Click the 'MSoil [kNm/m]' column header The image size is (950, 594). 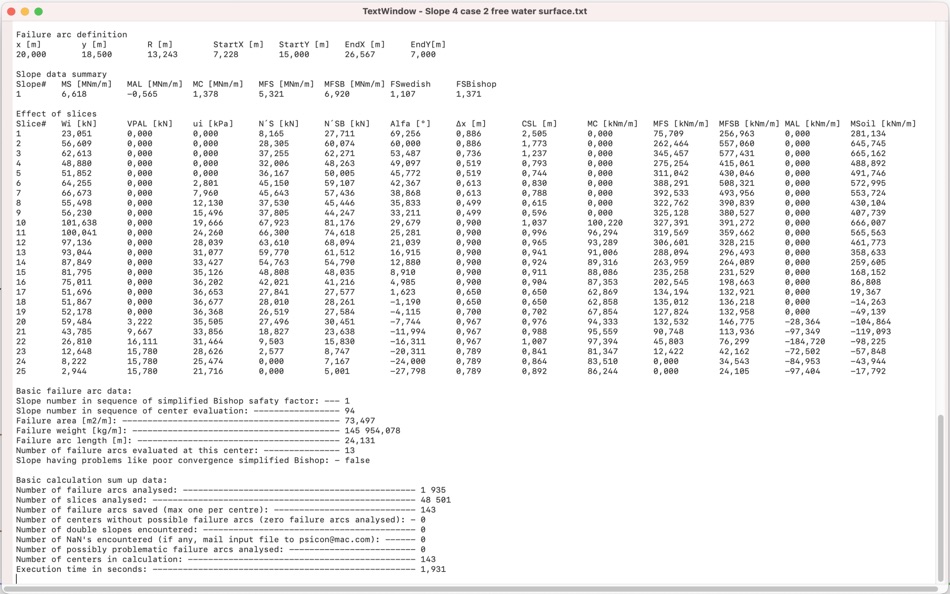(883, 124)
